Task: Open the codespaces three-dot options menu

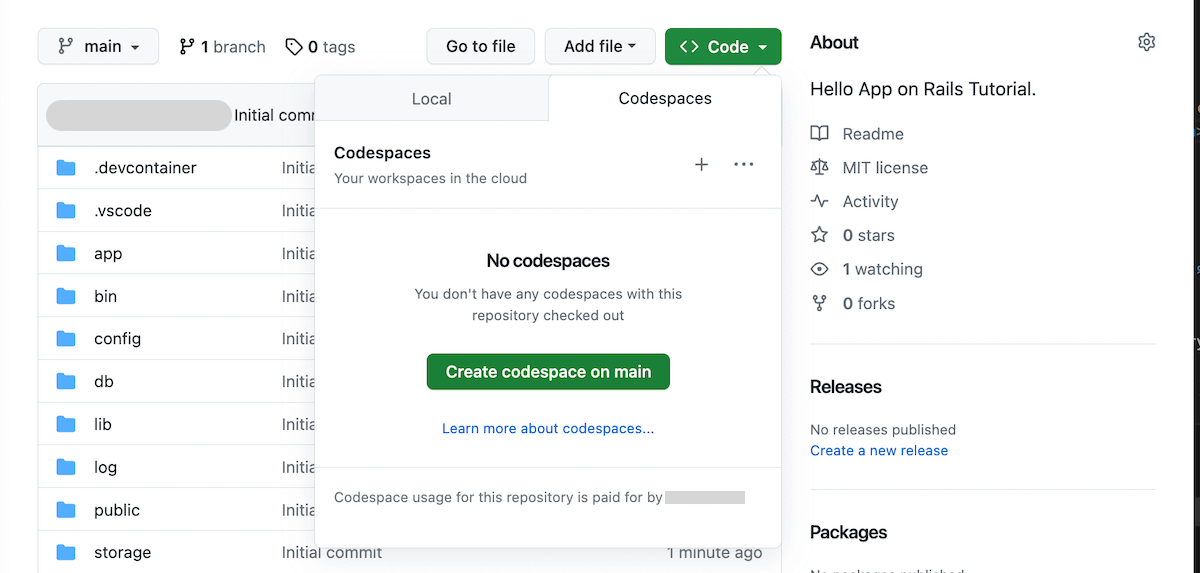Action: point(743,165)
